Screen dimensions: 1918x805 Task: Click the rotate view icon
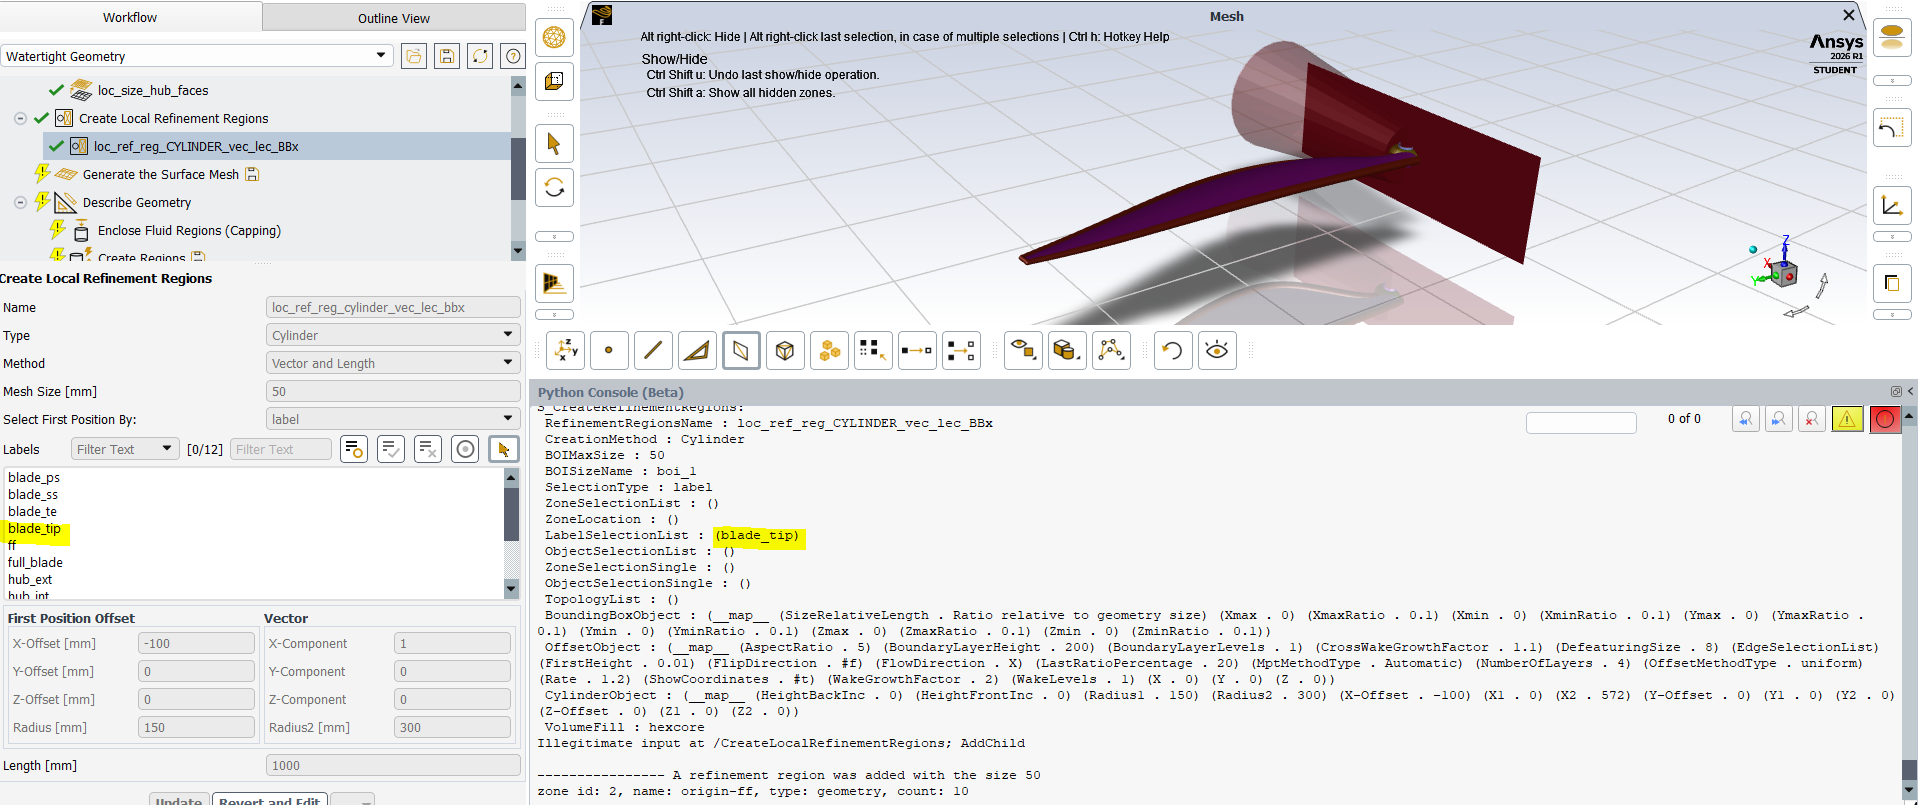point(554,188)
